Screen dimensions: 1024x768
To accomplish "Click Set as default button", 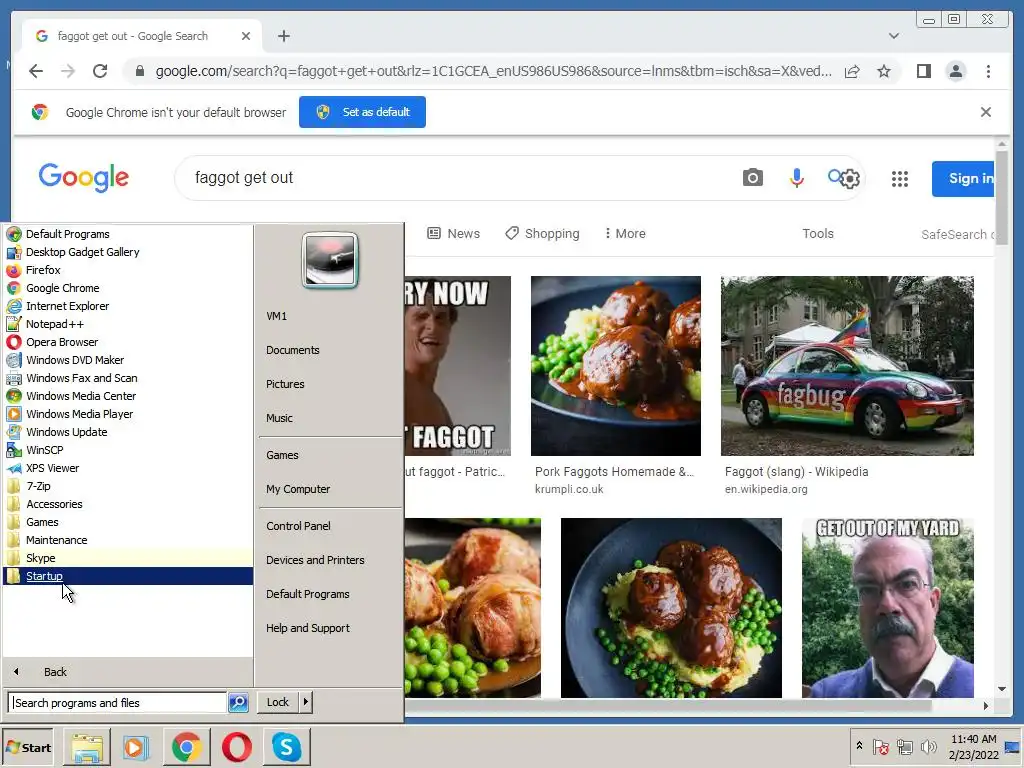I will [x=362, y=112].
